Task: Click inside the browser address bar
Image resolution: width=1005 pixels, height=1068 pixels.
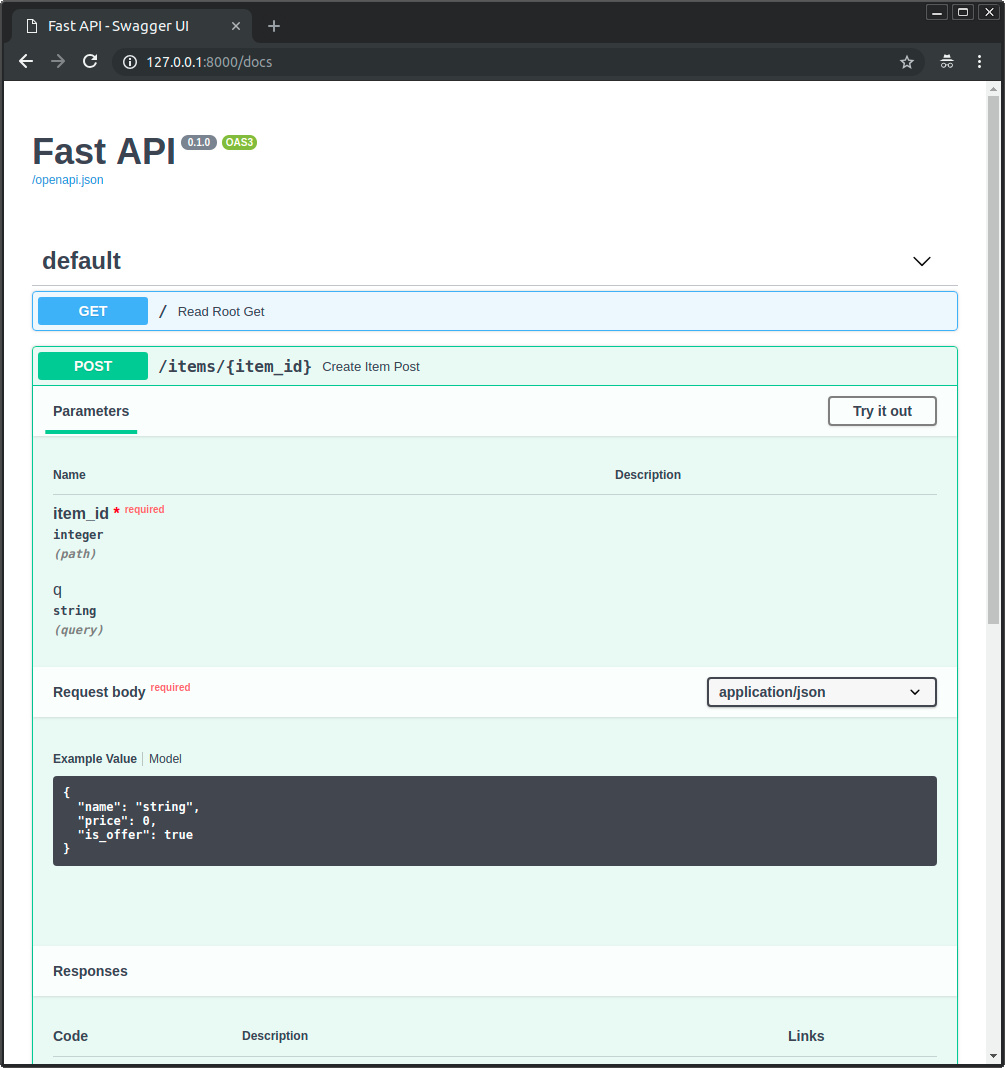Action: (400, 61)
